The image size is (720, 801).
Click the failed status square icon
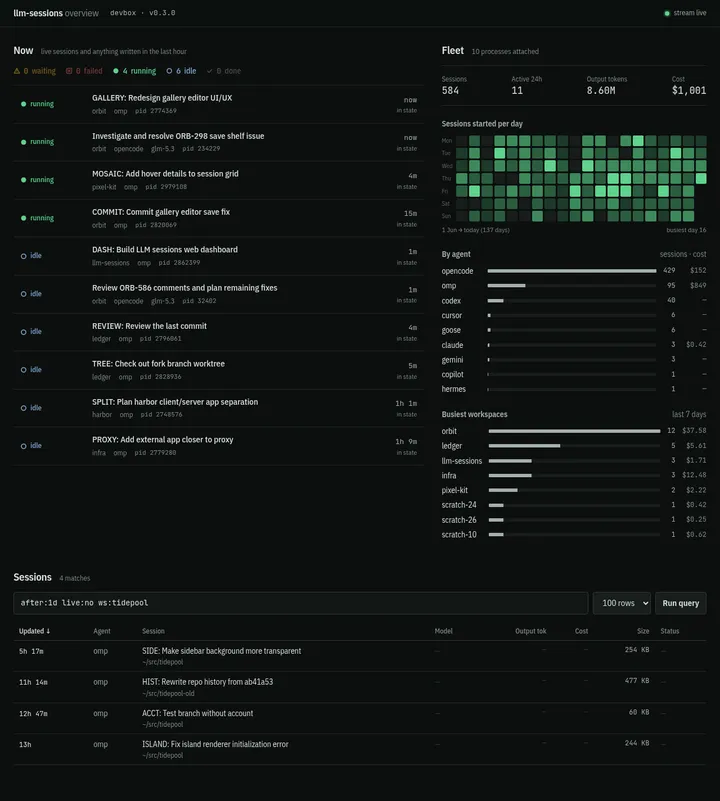pyautogui.click(x=69, y=71)
